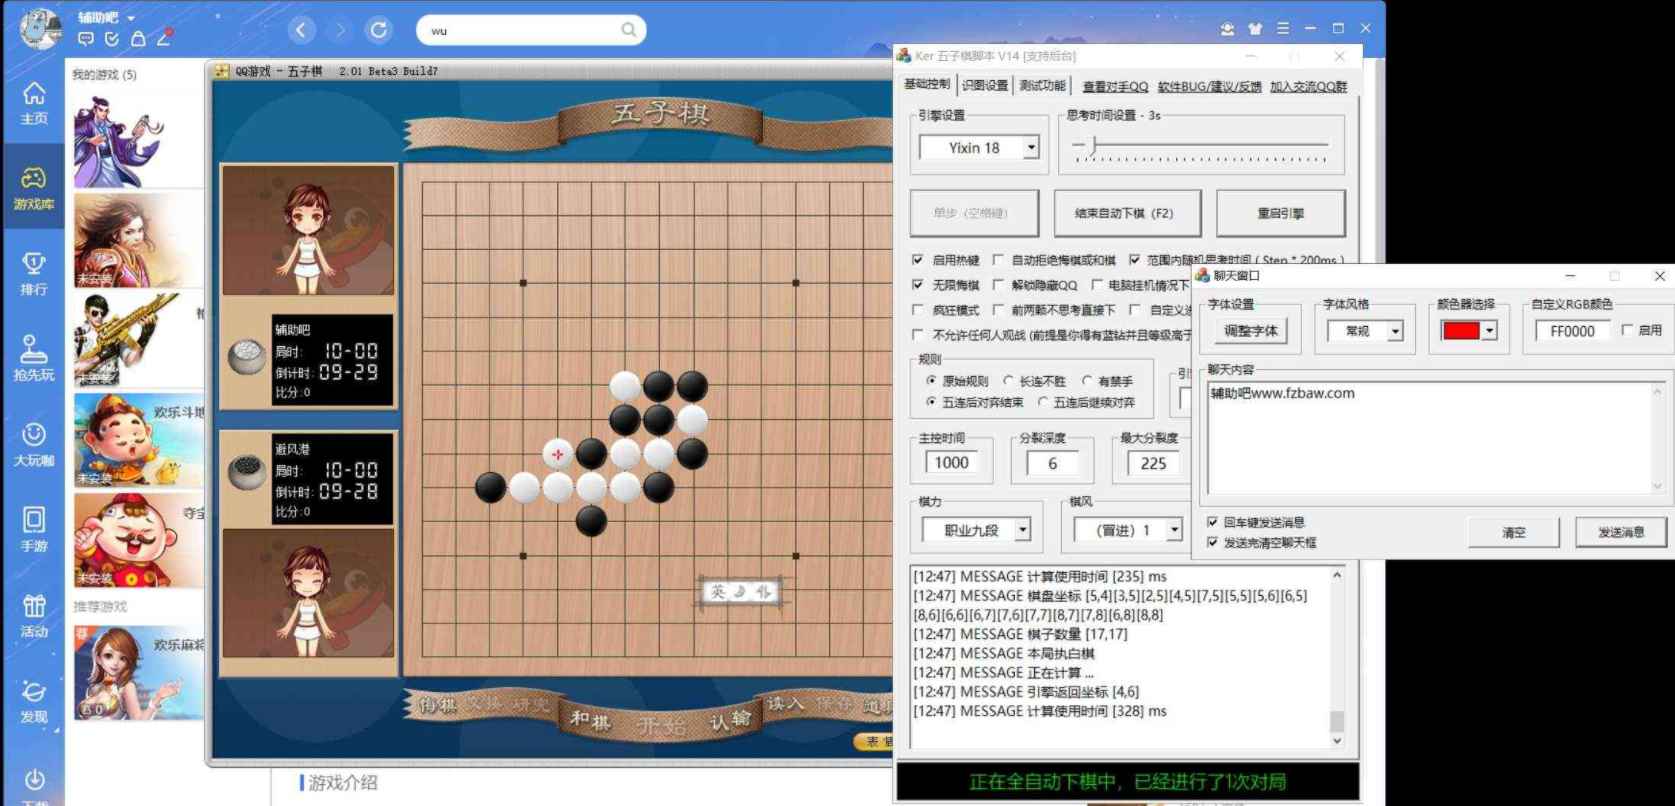Click the power icon at sidebar bottom
The height and width of the screenshot is (806, 1675).
click(x=34, y=779)
